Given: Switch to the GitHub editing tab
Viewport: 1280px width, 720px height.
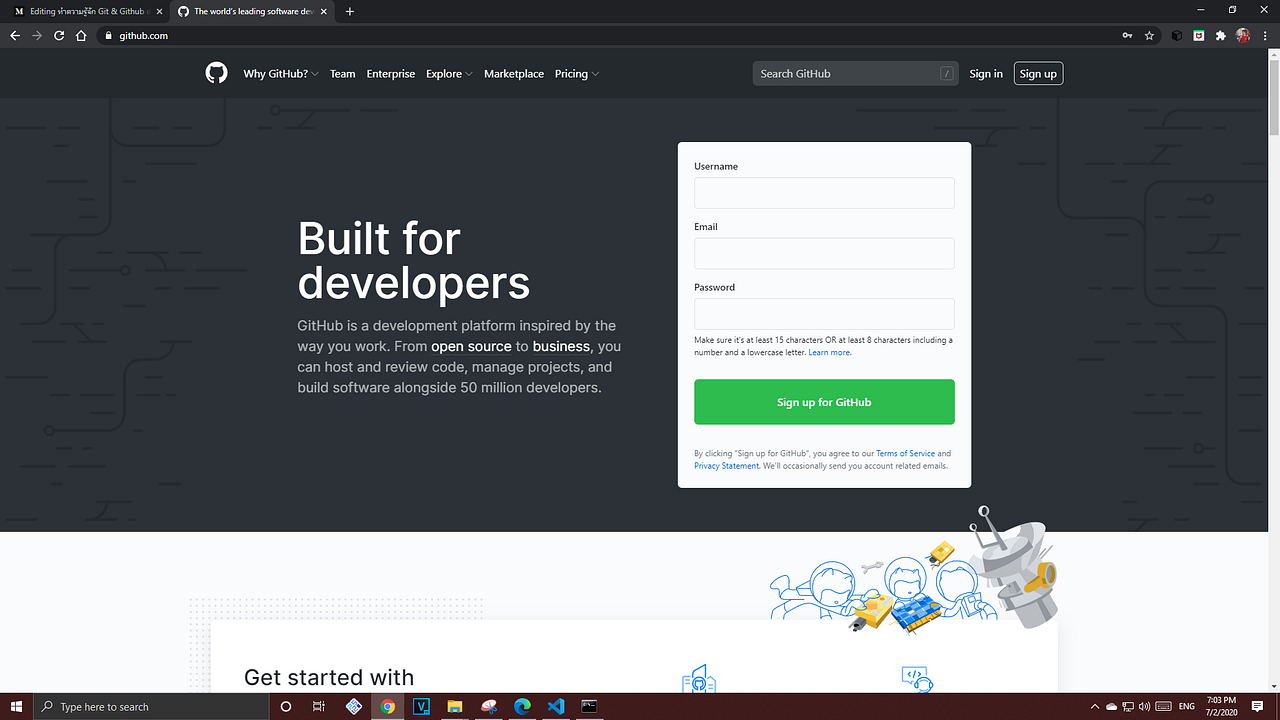Looking at the screenshot, I should click(85, 11).
